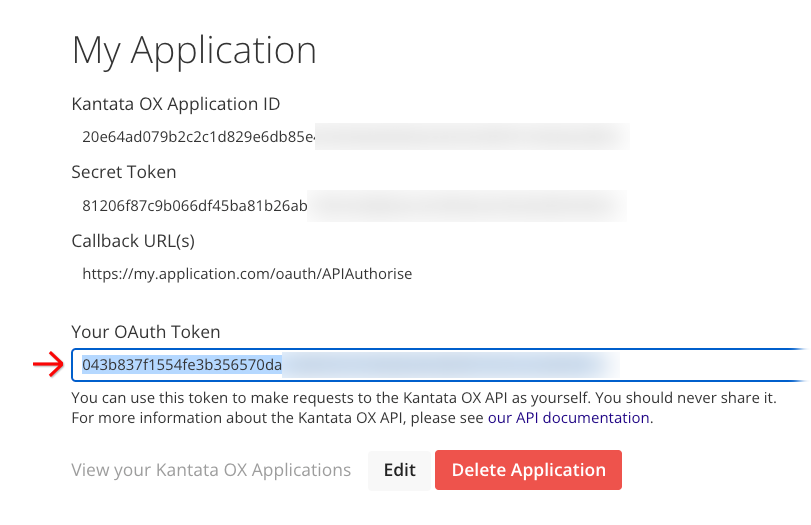This screenshot has height=525, width=811.
Task: Click the Delete Application button
Action: click(528, 470)
